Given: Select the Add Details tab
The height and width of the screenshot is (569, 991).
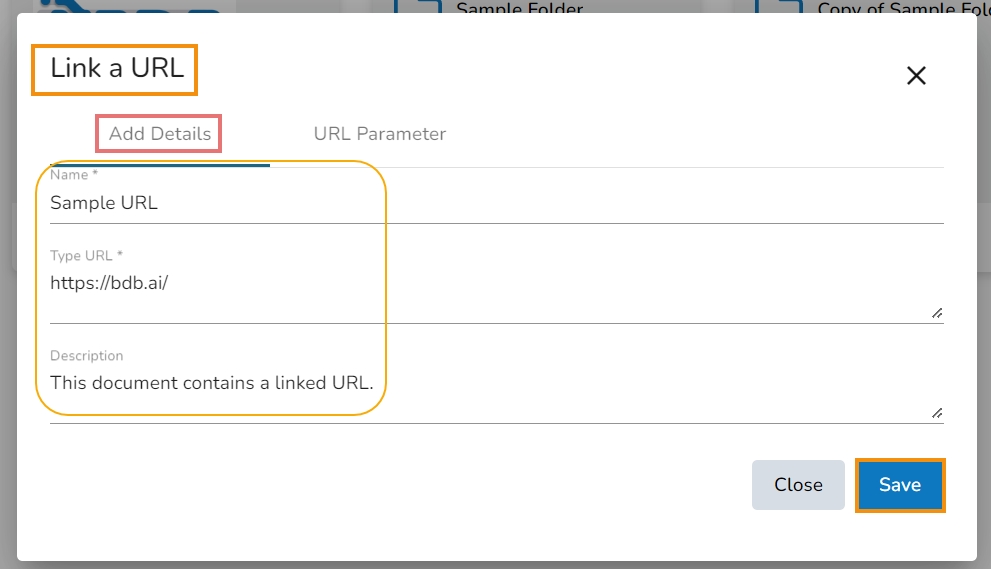Looking at the screenshot, I should coord(160,134).
